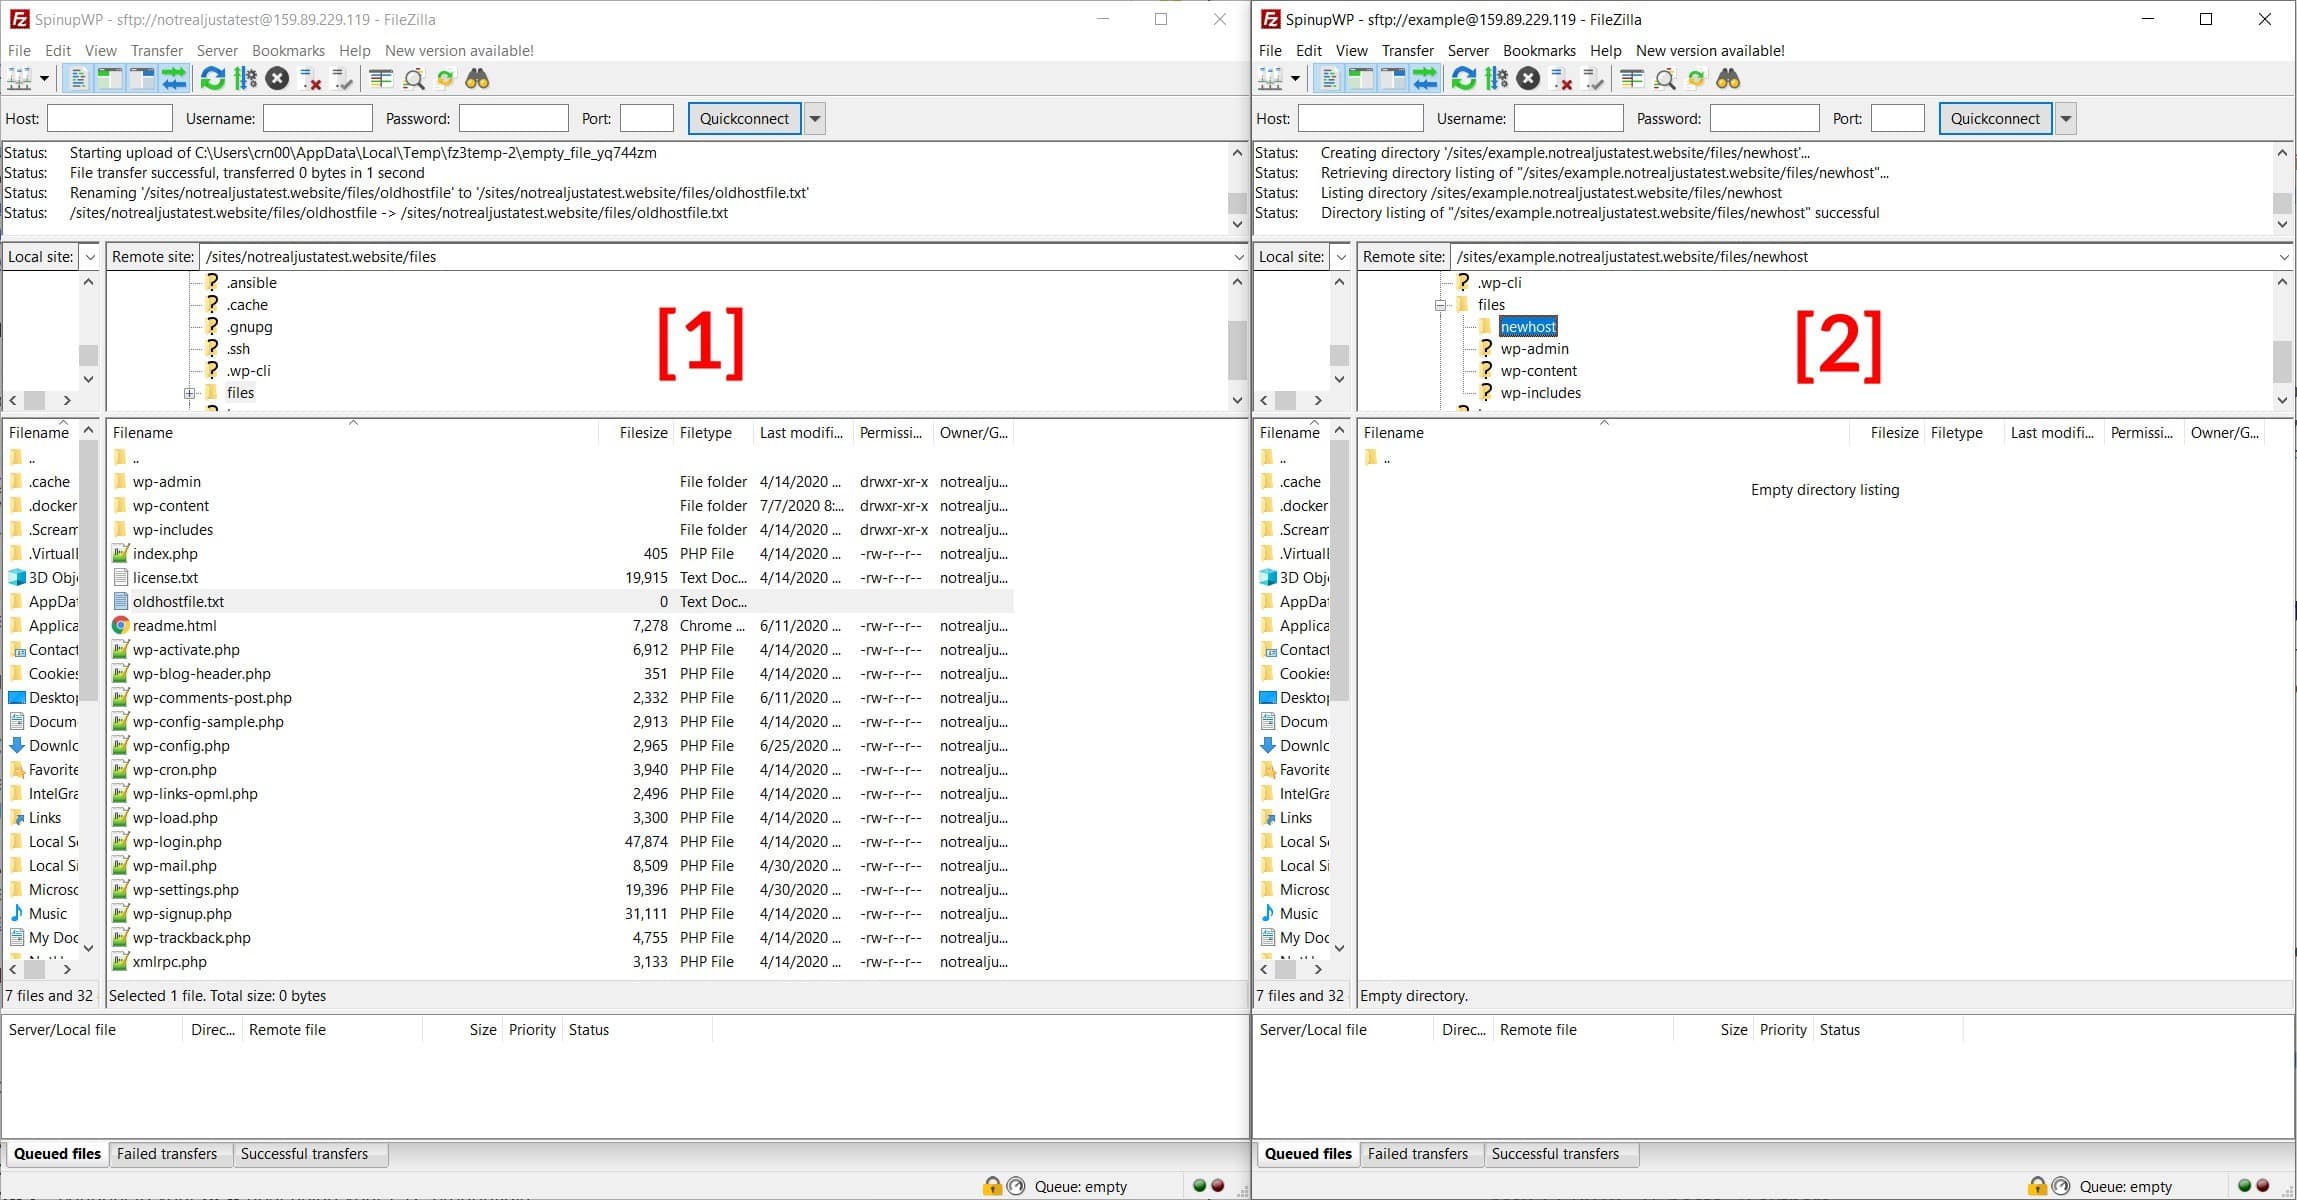2297x1200 pixels.
Task: Switch to the Failed transfers tab
Action: [x=167, y=1154]
